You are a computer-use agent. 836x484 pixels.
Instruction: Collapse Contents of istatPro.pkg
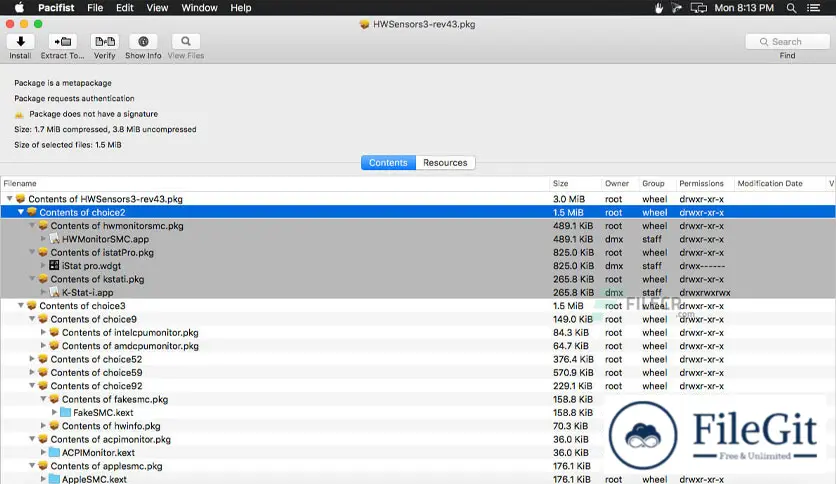point(32,252)
